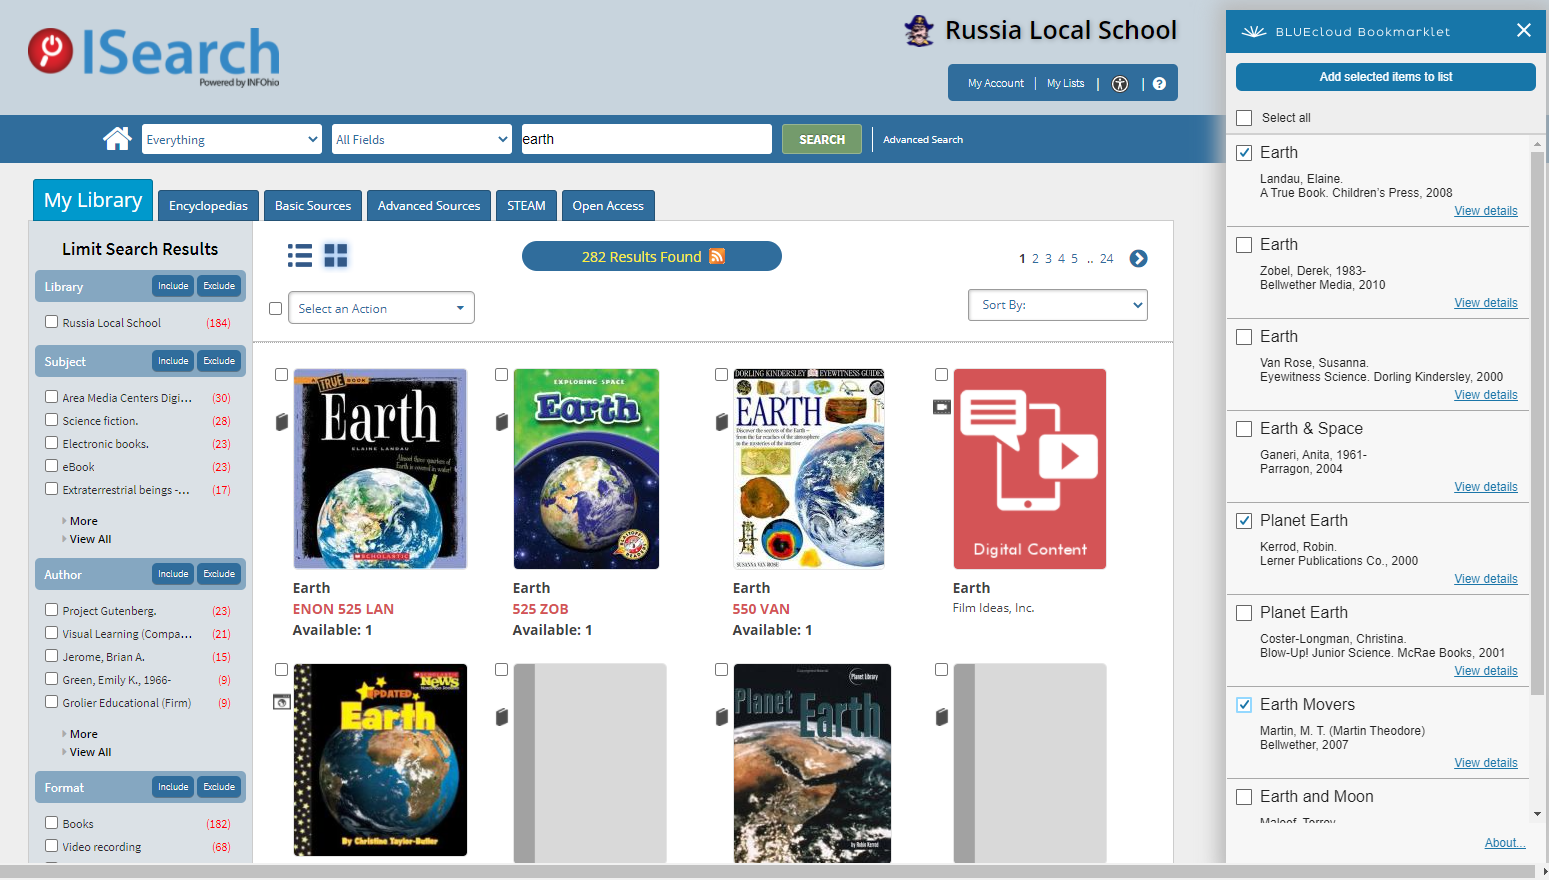Image resolution: width=1549 pixels, height=880 pixels.
Task: Open the help question mark icon
Action: 1159,84
